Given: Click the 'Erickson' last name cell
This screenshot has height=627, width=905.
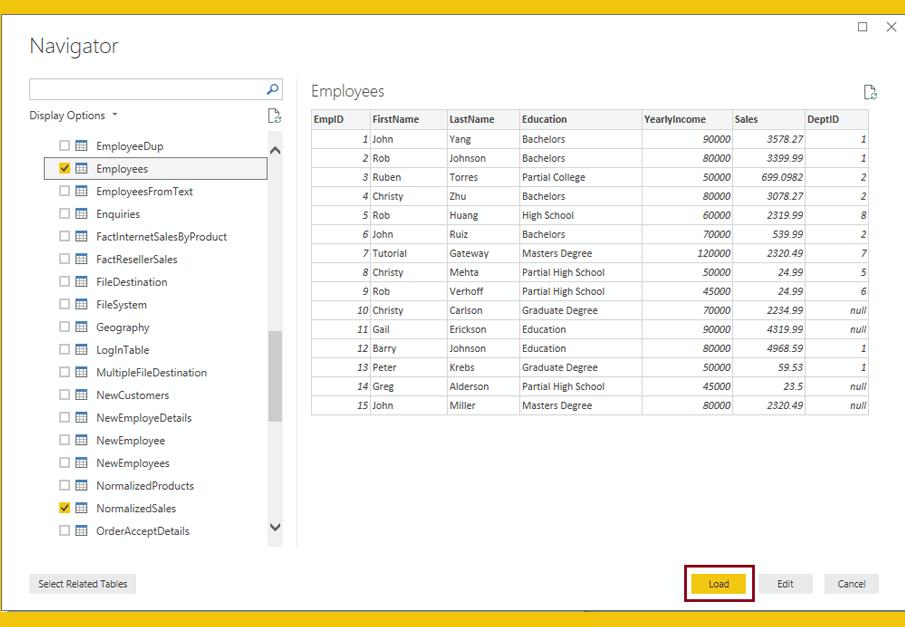Looking at the screenshot, I should coord(483,330).
